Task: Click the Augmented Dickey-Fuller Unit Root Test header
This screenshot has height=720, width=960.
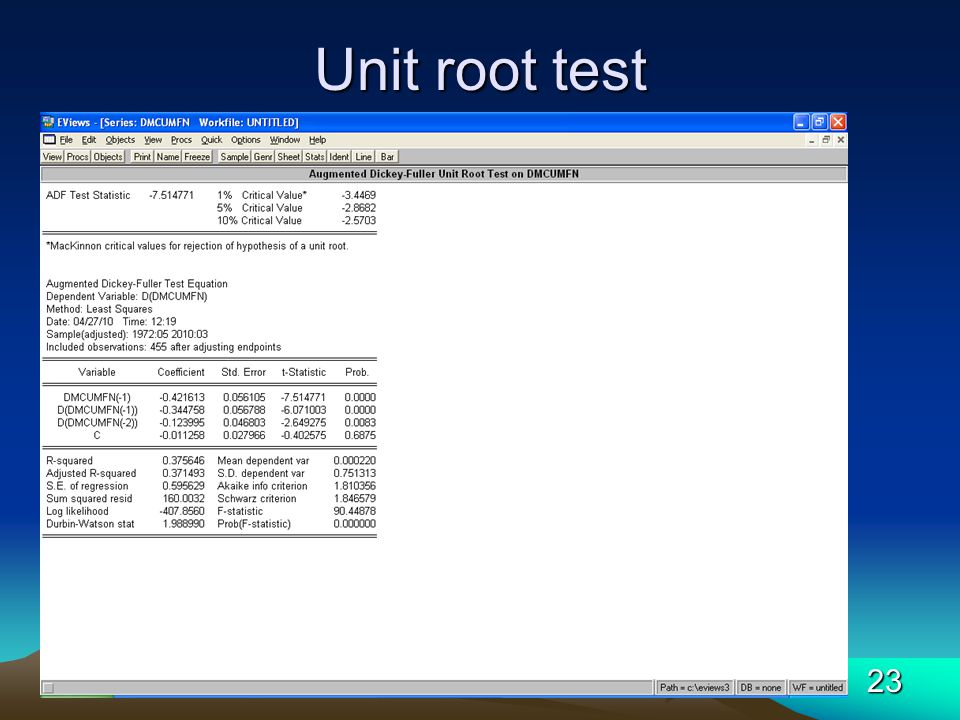Action: (444, 174)
